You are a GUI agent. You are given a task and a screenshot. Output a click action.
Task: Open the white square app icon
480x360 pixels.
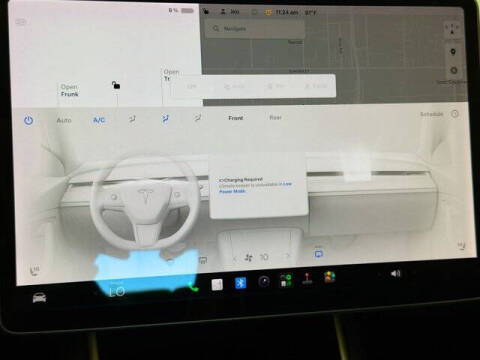pos(217,285)
